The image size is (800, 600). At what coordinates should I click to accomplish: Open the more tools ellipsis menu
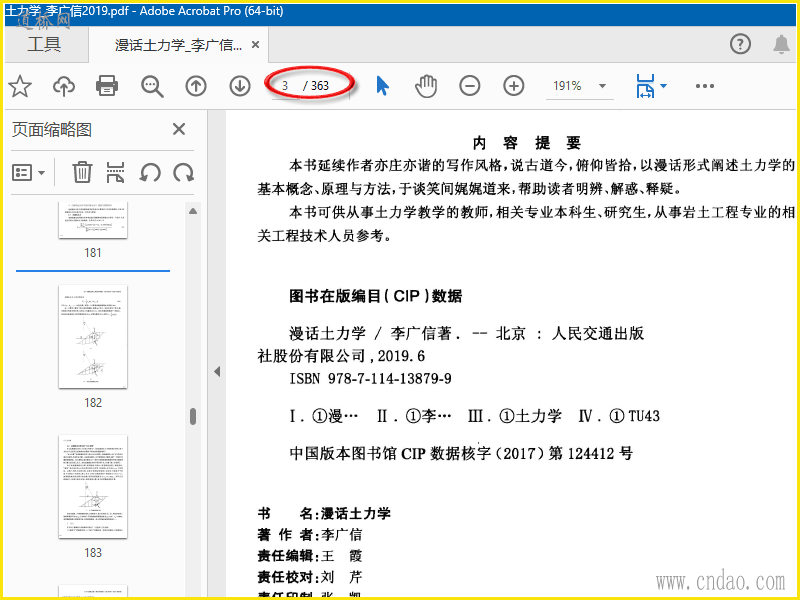coord(705,86)
